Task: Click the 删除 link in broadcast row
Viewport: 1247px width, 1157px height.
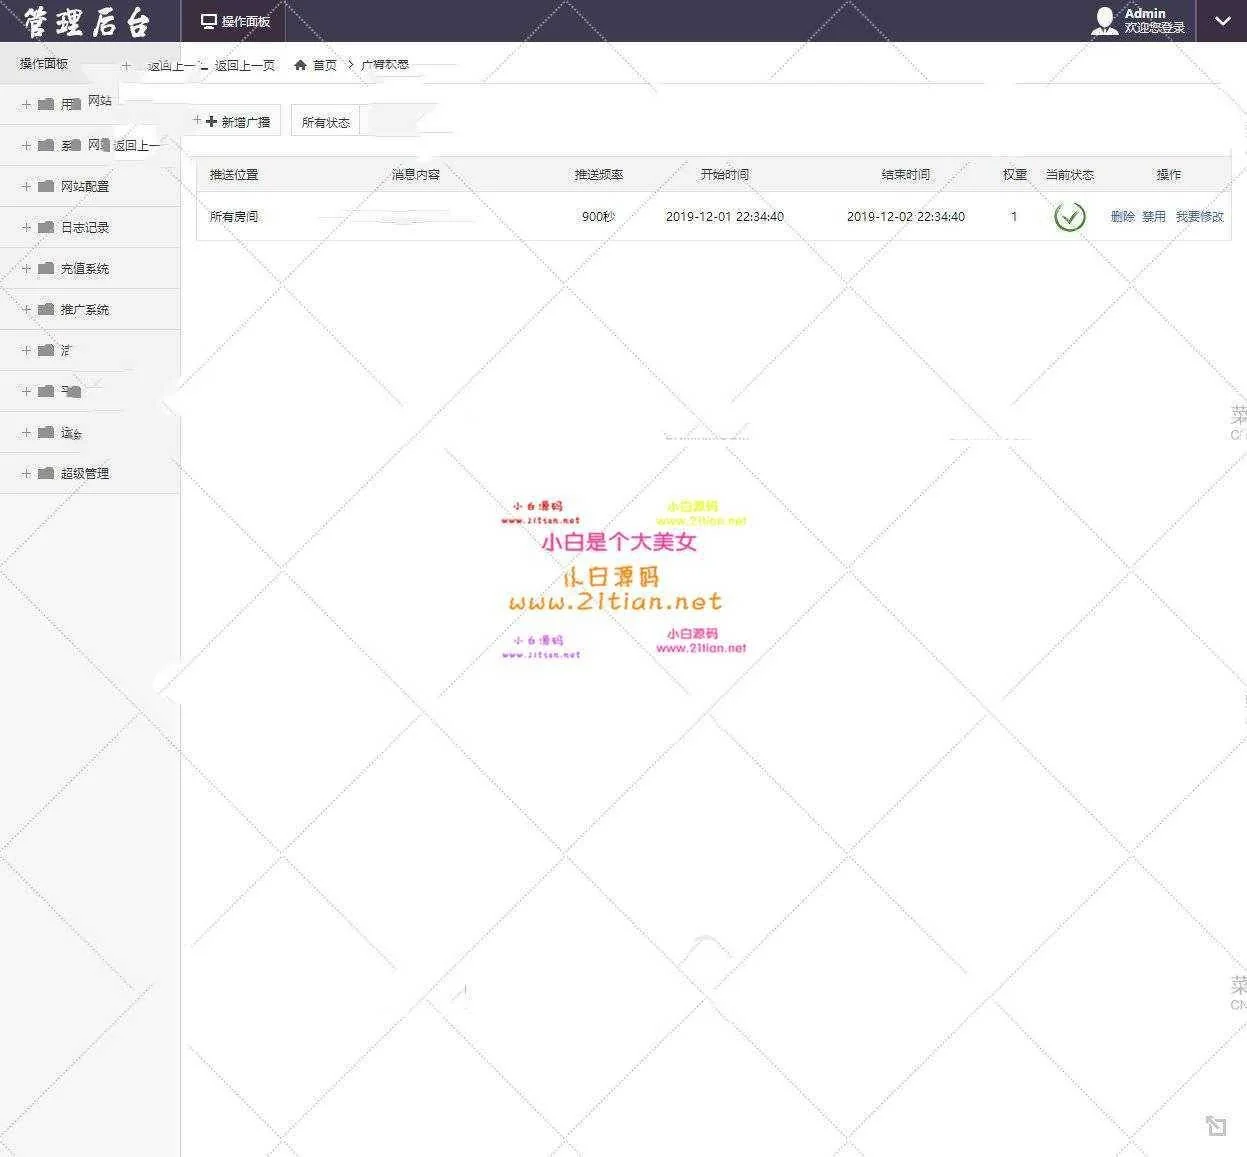Action: coord(1122,216)
